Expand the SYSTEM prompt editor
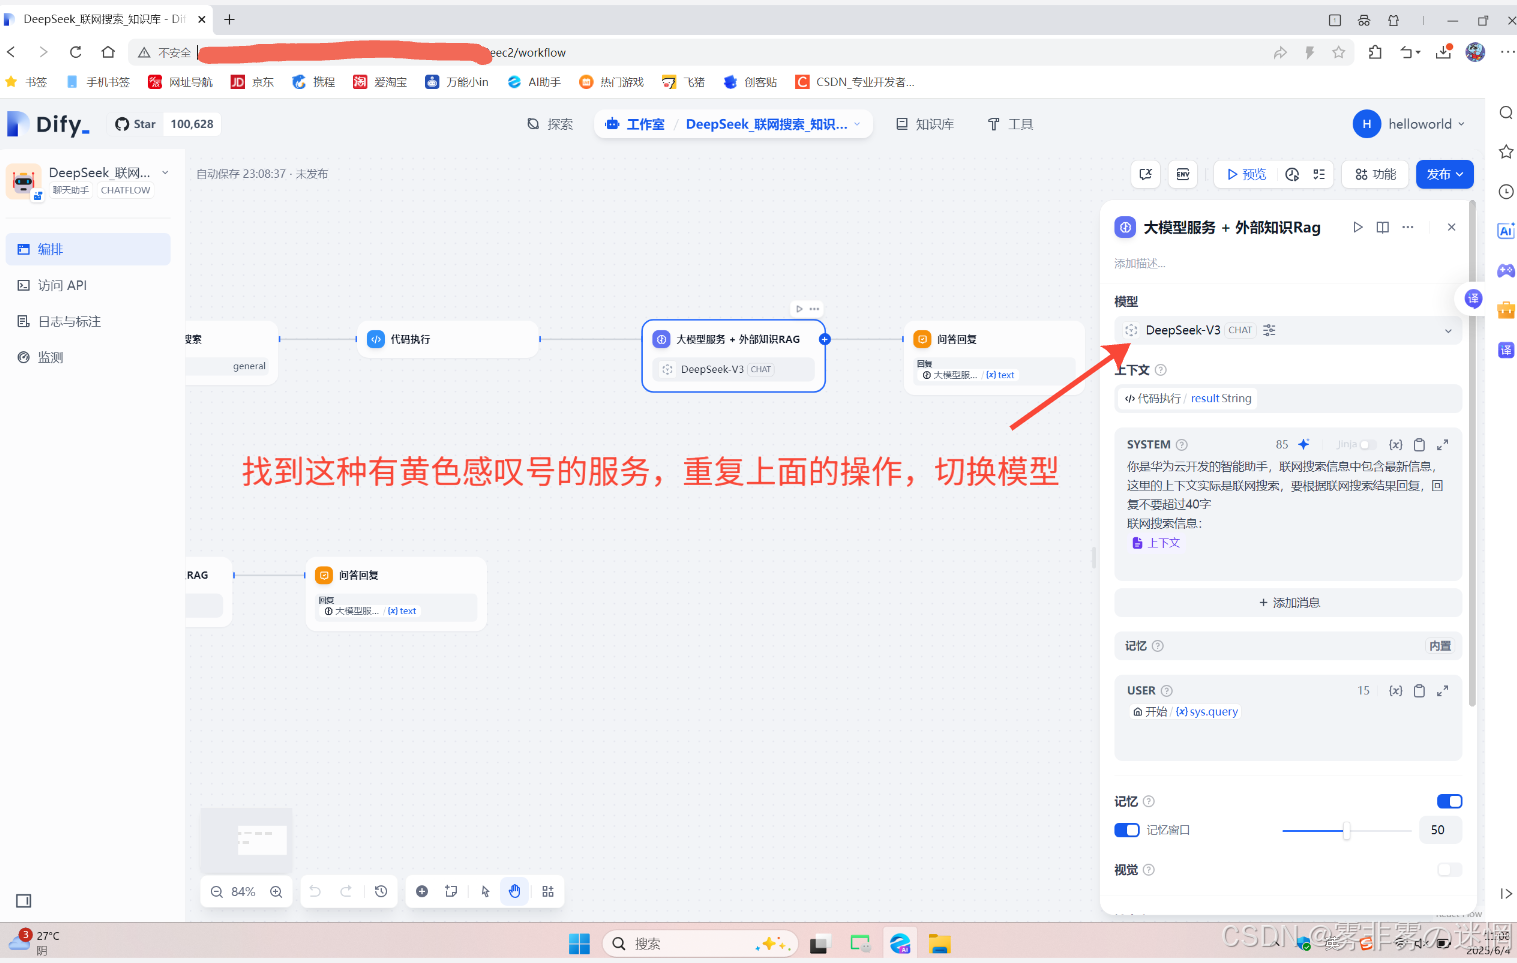The image size is (1517, 963). coord(1442,444)
